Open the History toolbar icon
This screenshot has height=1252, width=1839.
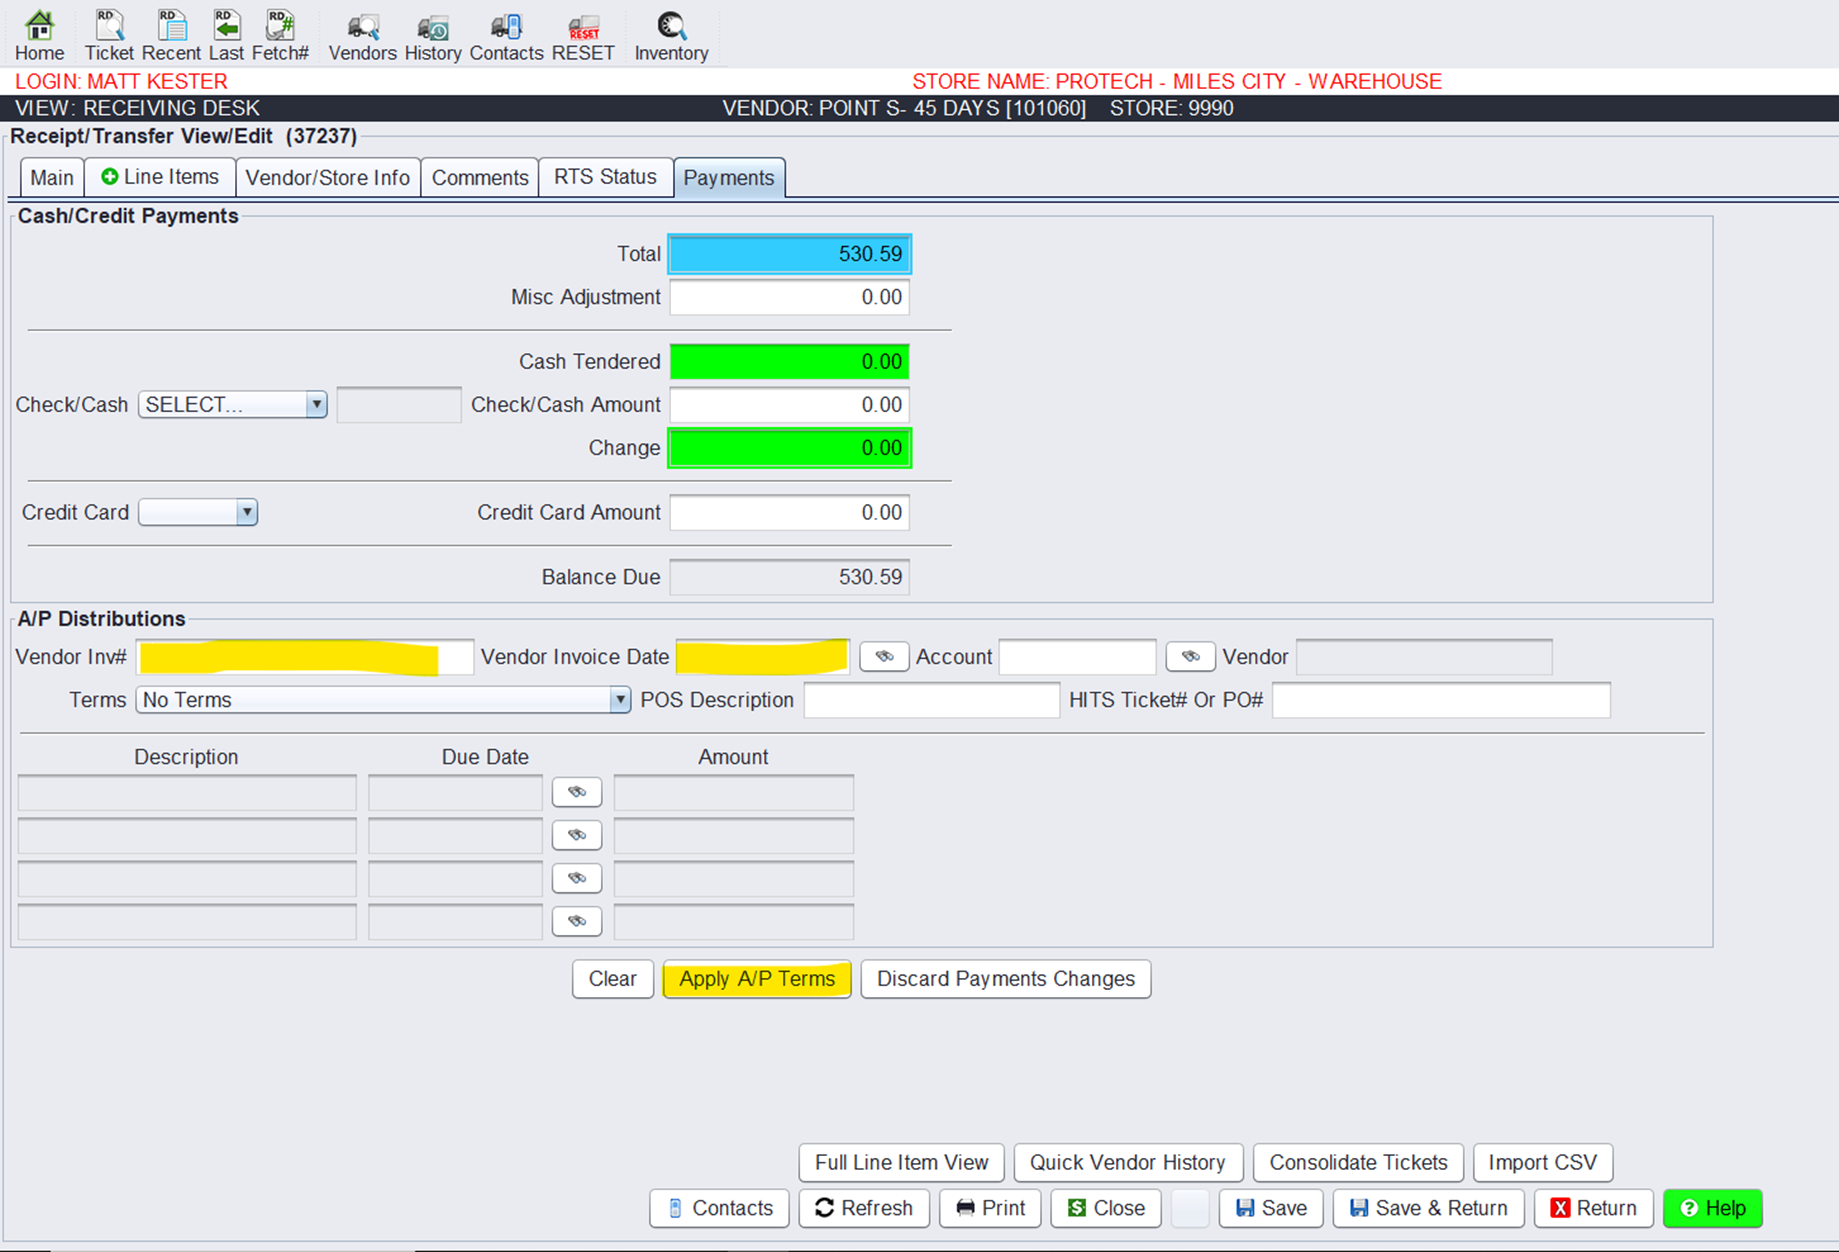click(x=432, y=35)
